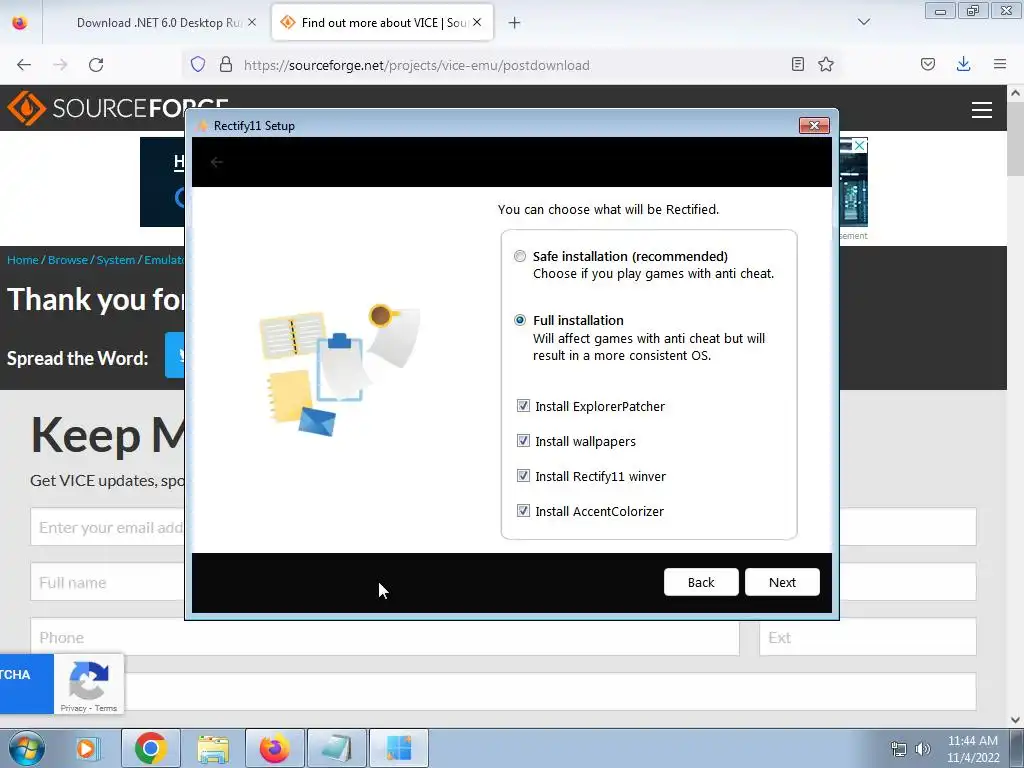This screenshot has width=1024, height=768.
Task: Toggle reader view icon in address bar
Action: (797, 64)
